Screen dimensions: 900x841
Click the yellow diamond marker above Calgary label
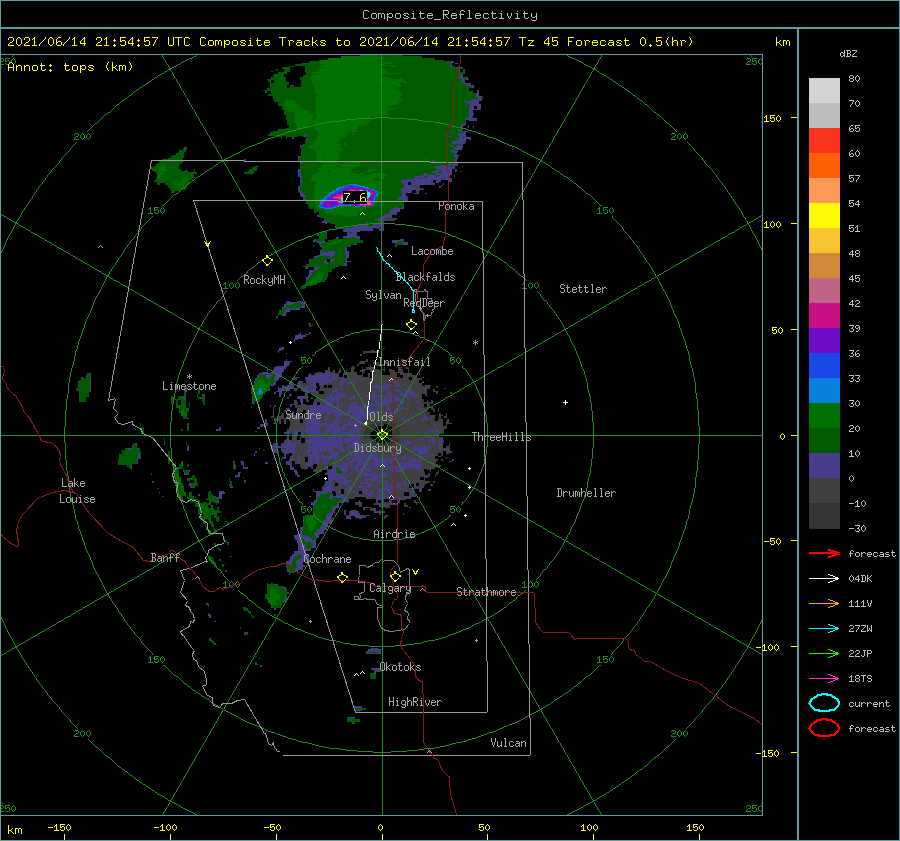click(395, 576)
